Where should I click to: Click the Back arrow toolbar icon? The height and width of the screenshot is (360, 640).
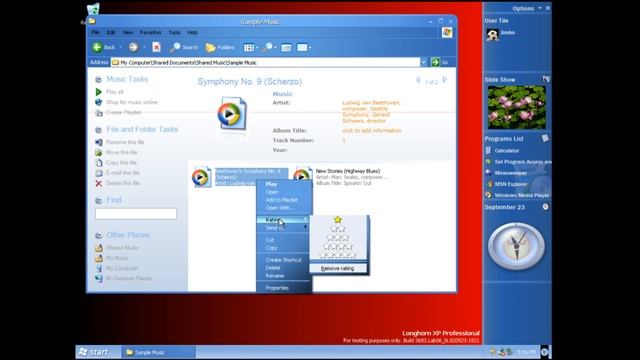click(x=97, y=47)
